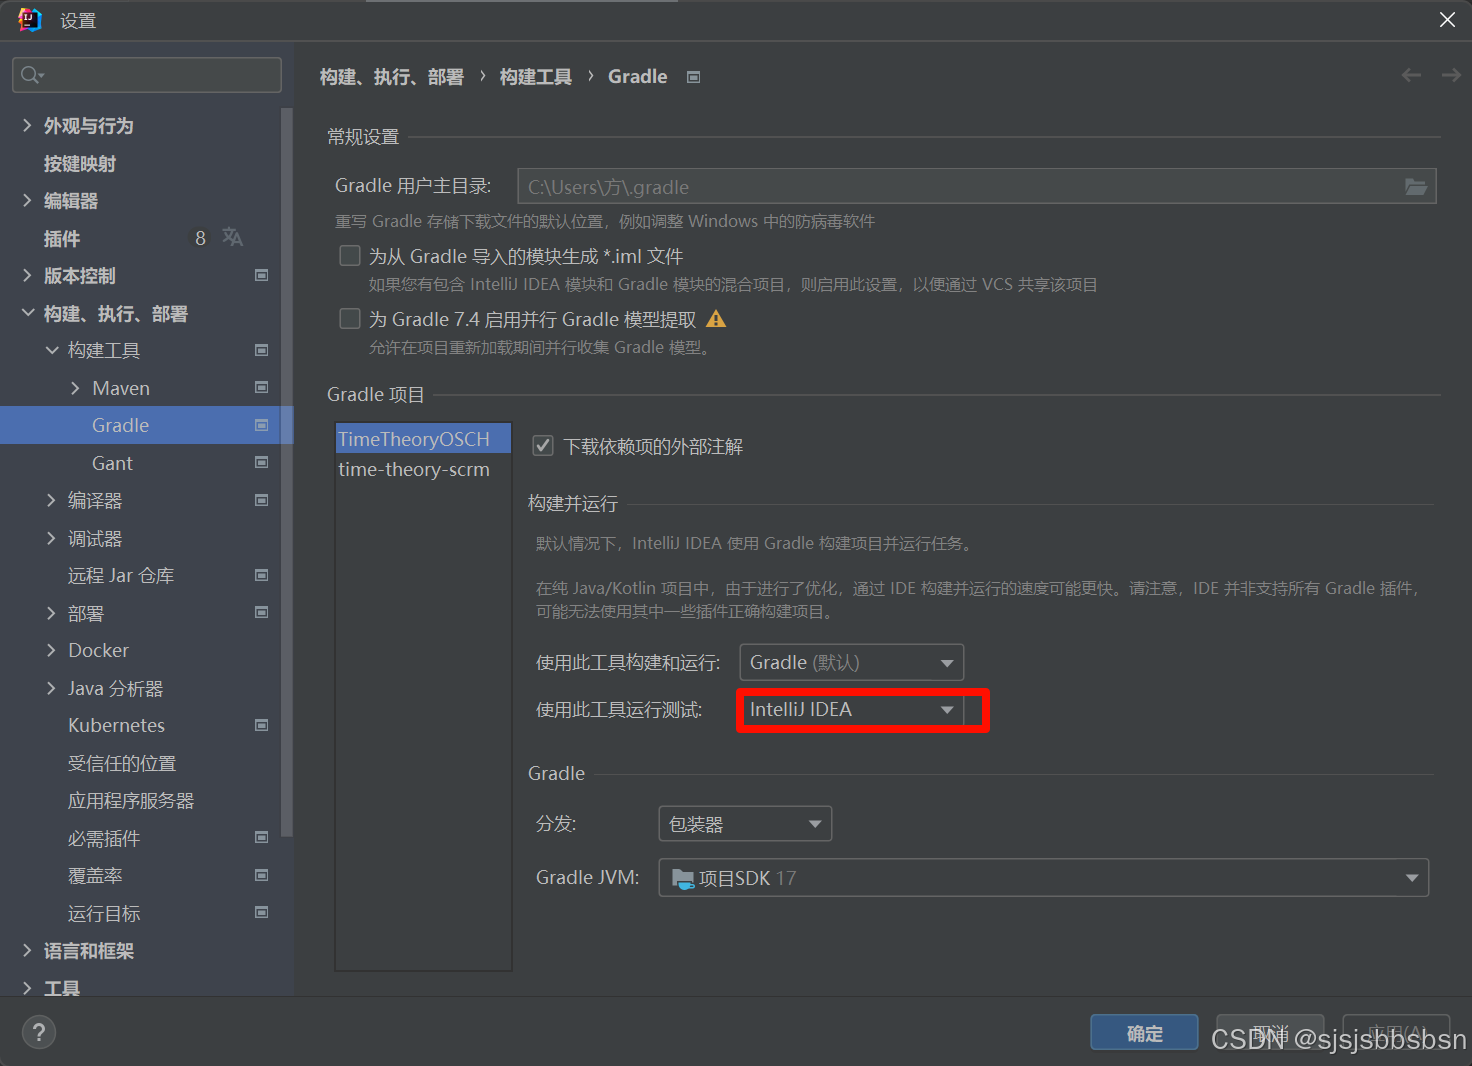Expand the 编译器 tree node
The height and width of the screenshot is (1066, 1472).
coord(51,500)
